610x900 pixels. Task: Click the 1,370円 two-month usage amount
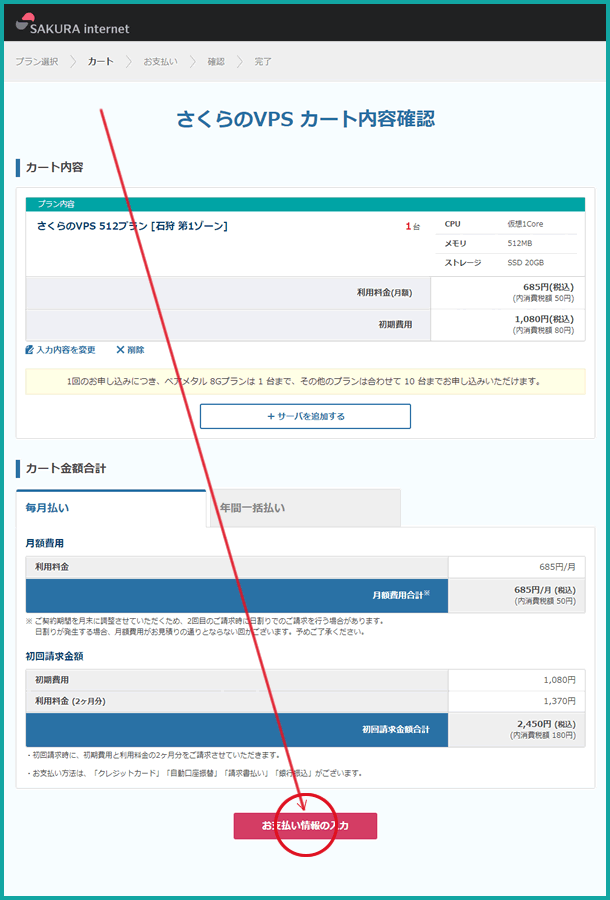pos(560,701)
